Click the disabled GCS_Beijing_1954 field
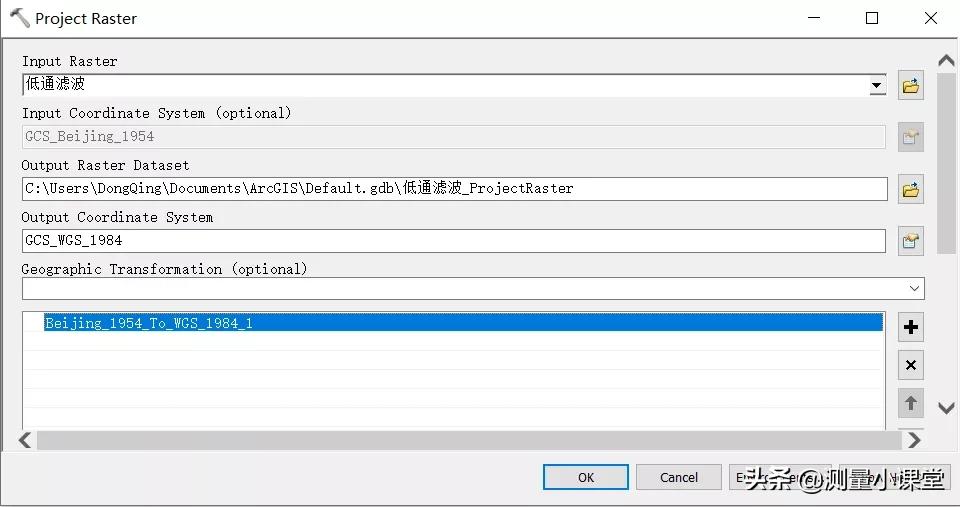Viewport: 960px width, 507px height. tap(454, 137)
